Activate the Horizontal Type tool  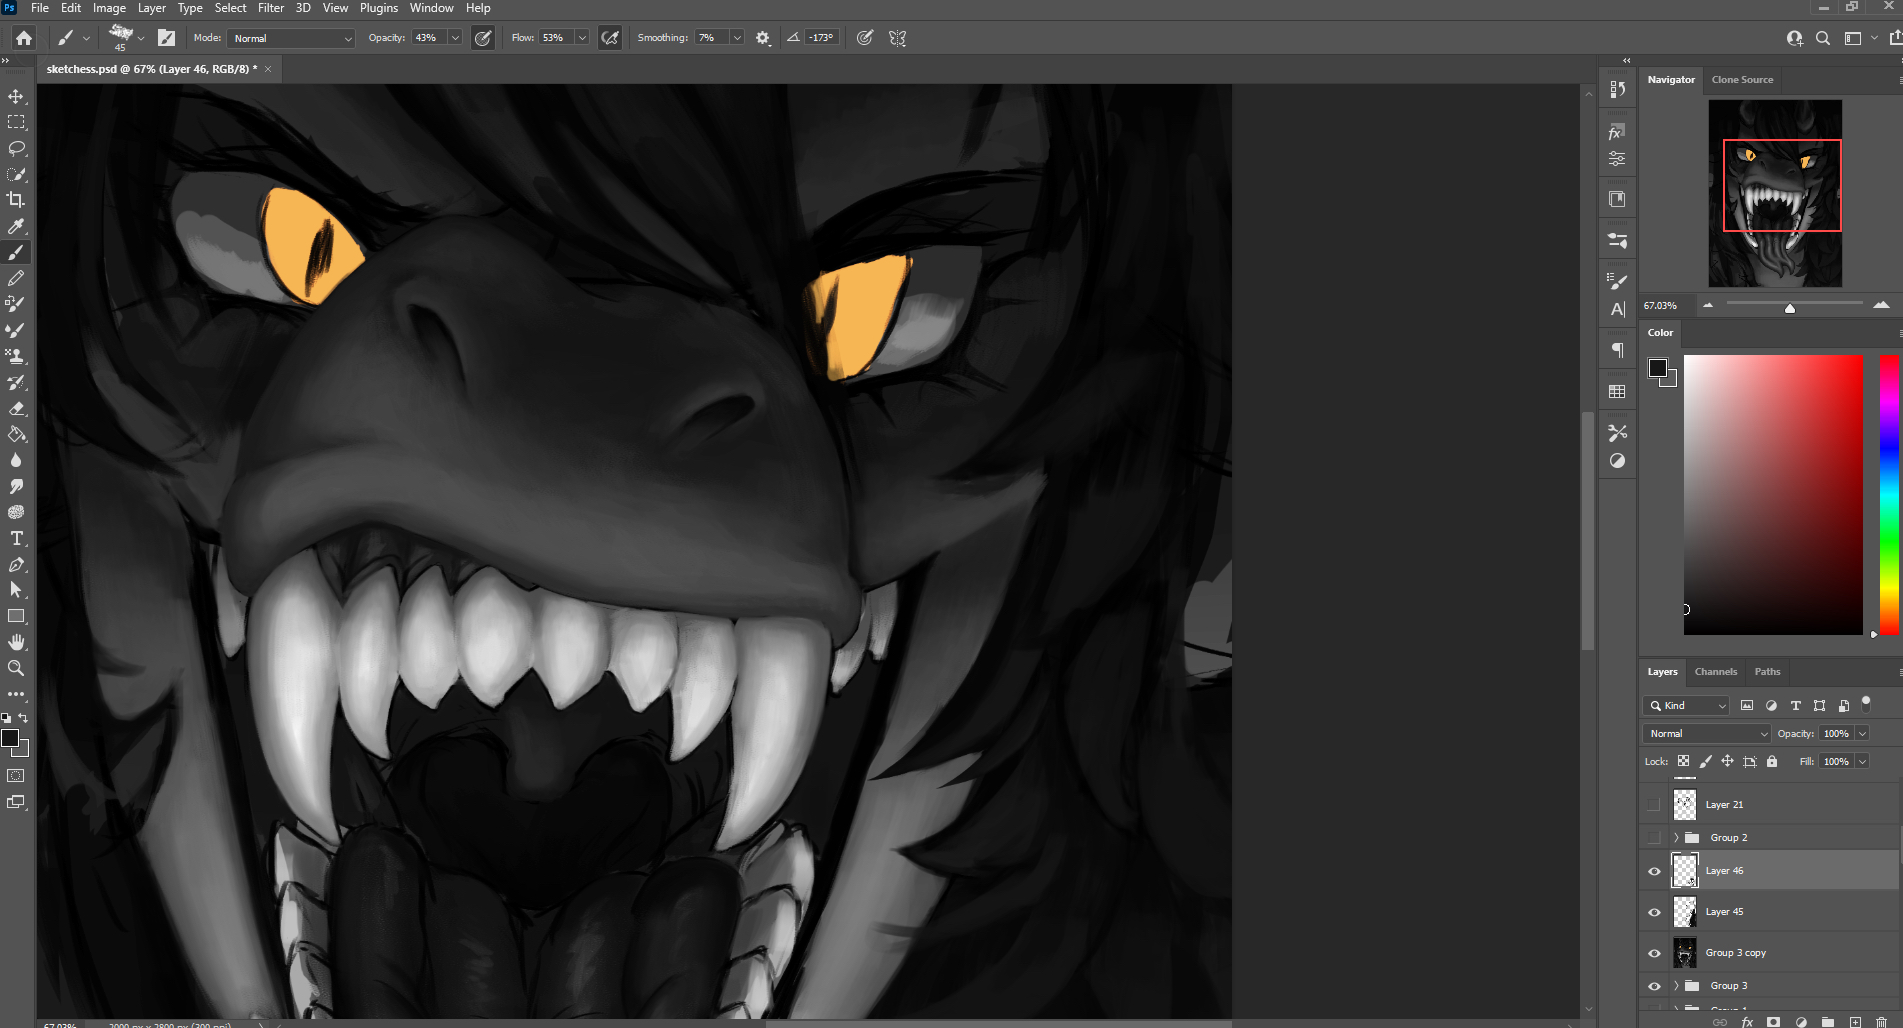pyautogui.click(x=16, y=538)
